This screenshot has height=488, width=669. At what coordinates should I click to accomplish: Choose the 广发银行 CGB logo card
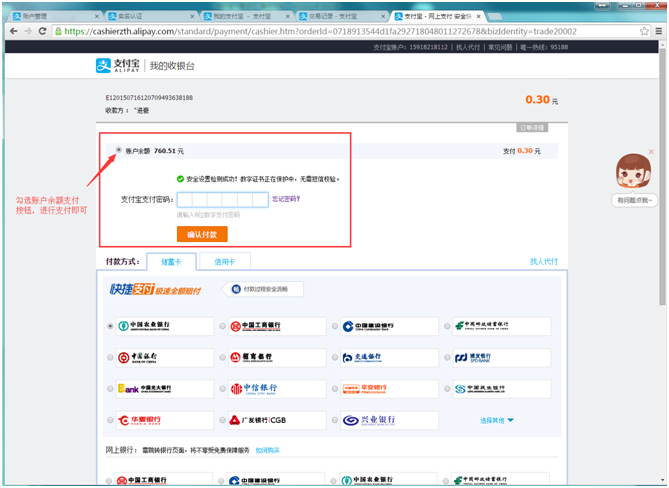(277, 420)
